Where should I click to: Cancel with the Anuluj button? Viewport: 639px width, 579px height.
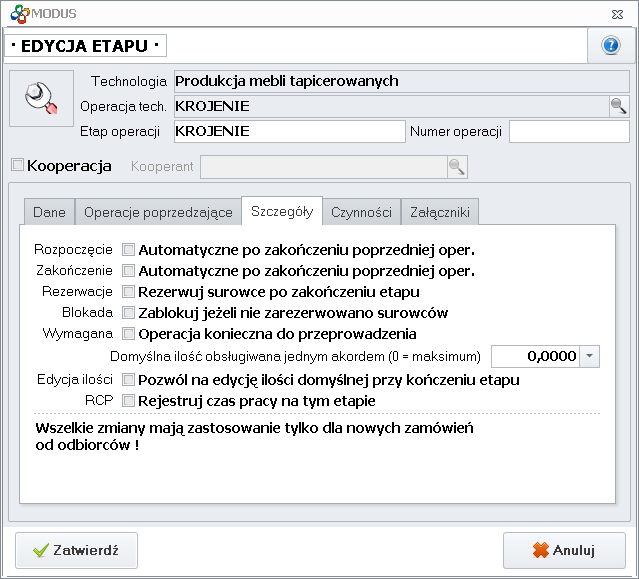point(564,550)
